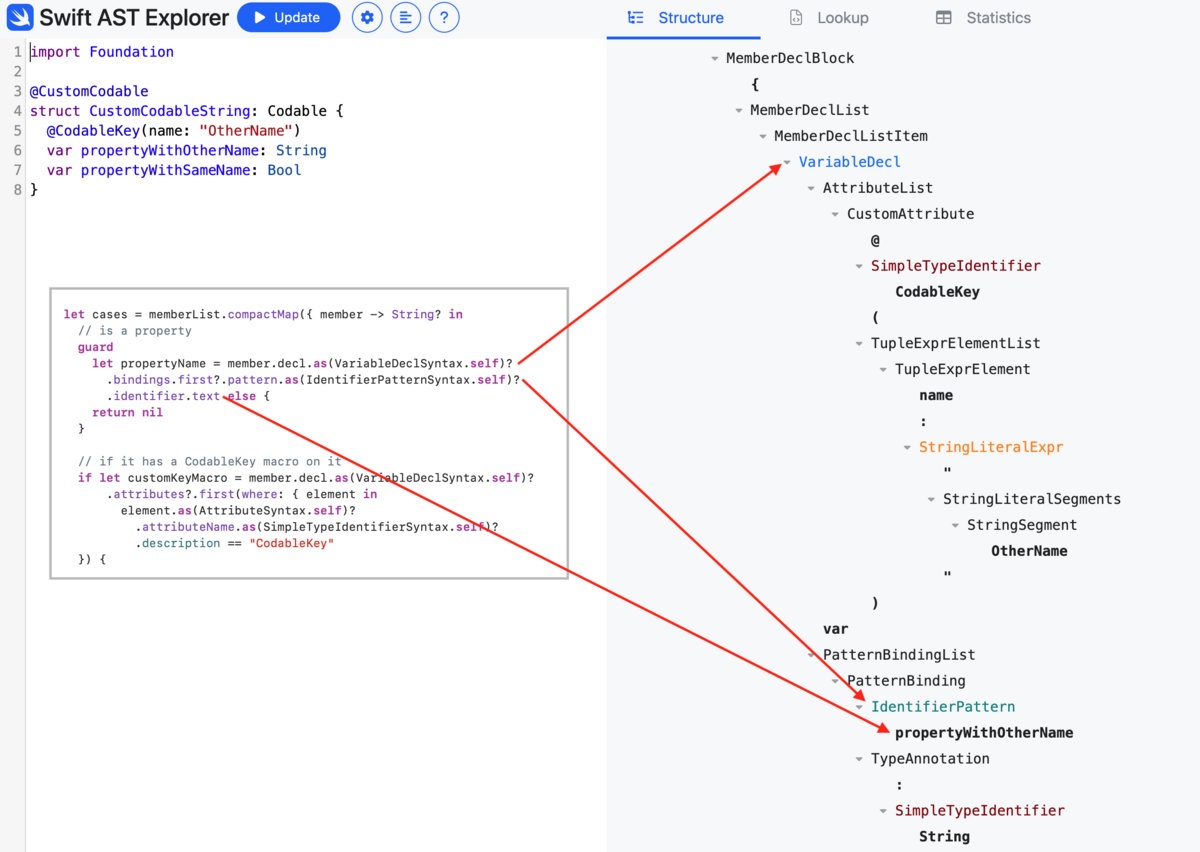The width and height of the screenshot is (1200, 852).
Task: Collapse the PatternBindingList node
Action: 811,656
